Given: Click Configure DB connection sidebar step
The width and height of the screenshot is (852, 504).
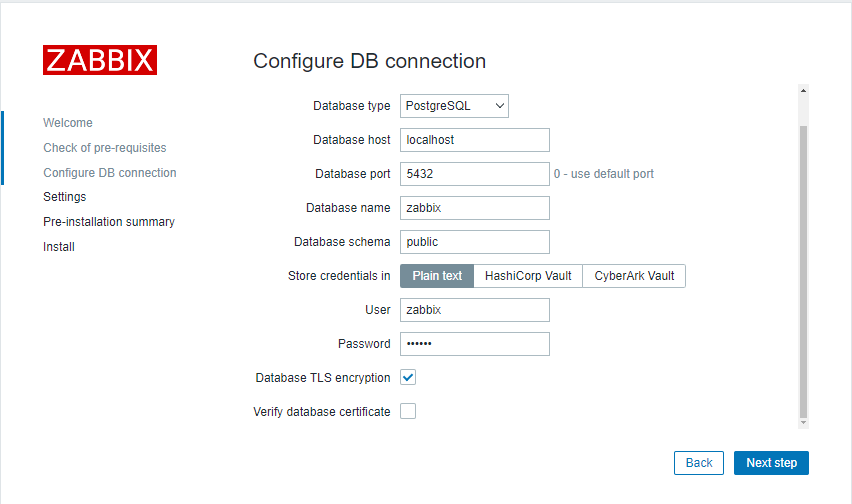Looking at the screenshot, I should (x=110, y=173).
